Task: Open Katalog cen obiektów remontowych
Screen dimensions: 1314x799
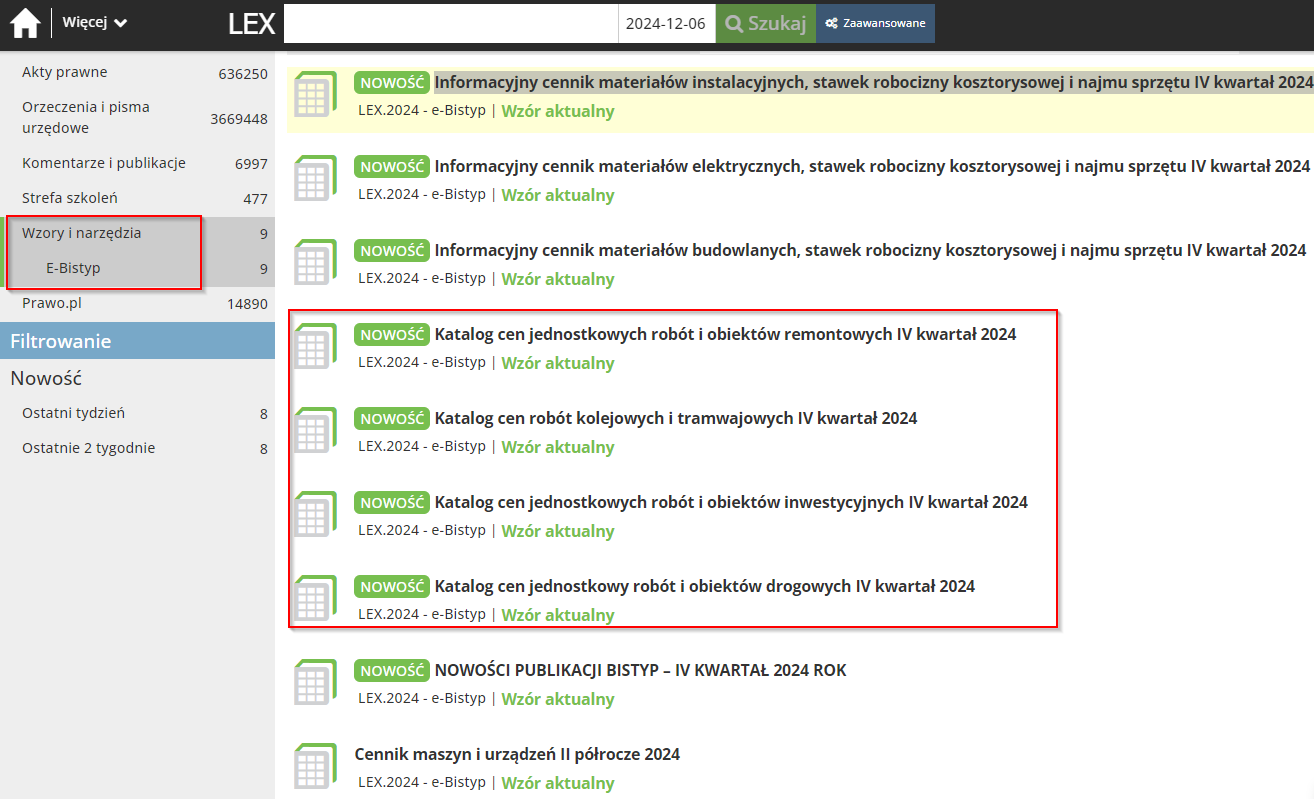Action: 725,334
